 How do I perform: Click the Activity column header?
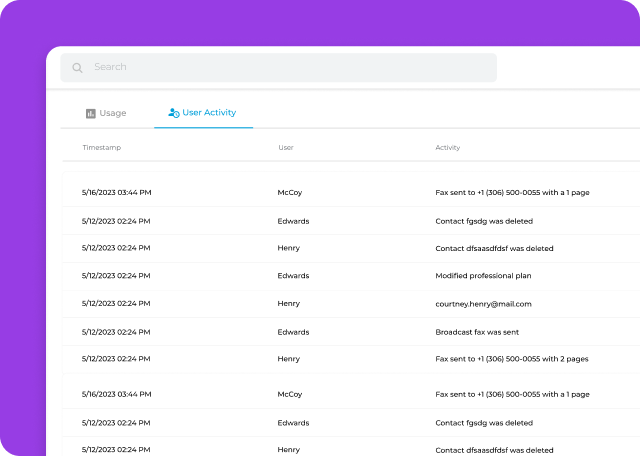click(x=448, y=147)
